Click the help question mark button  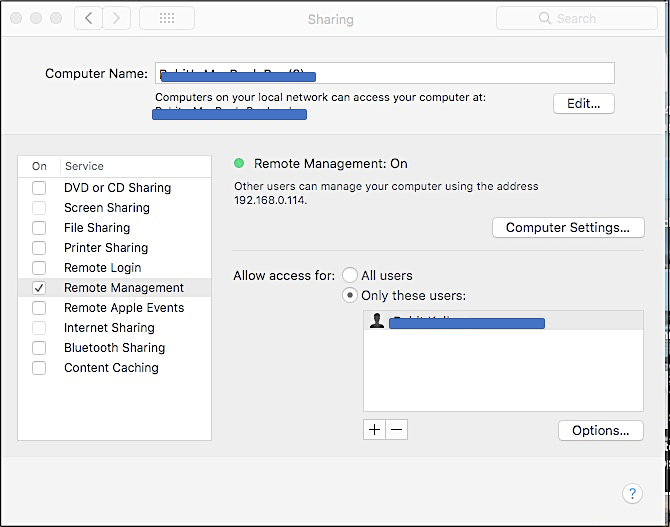(x=631, y=493)
